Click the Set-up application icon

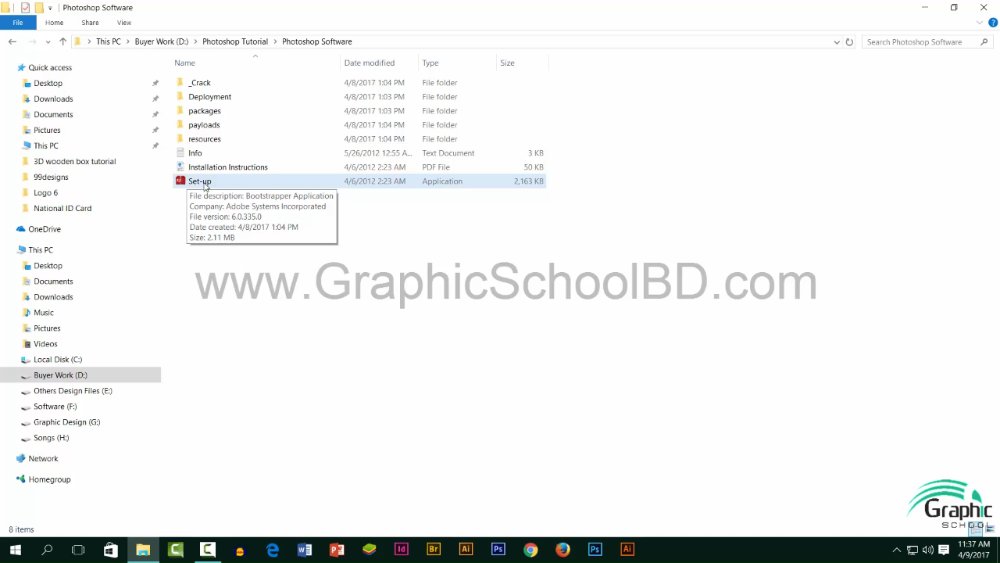[180, 181]
